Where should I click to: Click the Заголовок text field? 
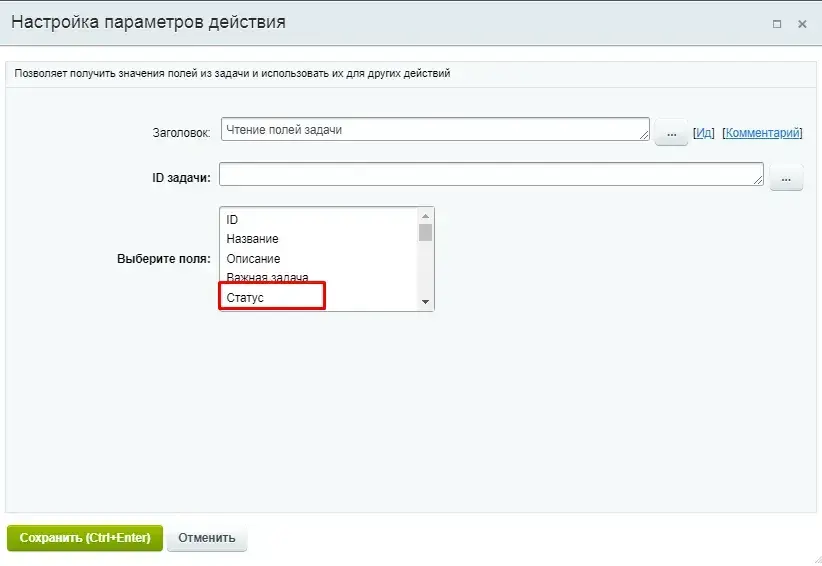pos(435,129)
